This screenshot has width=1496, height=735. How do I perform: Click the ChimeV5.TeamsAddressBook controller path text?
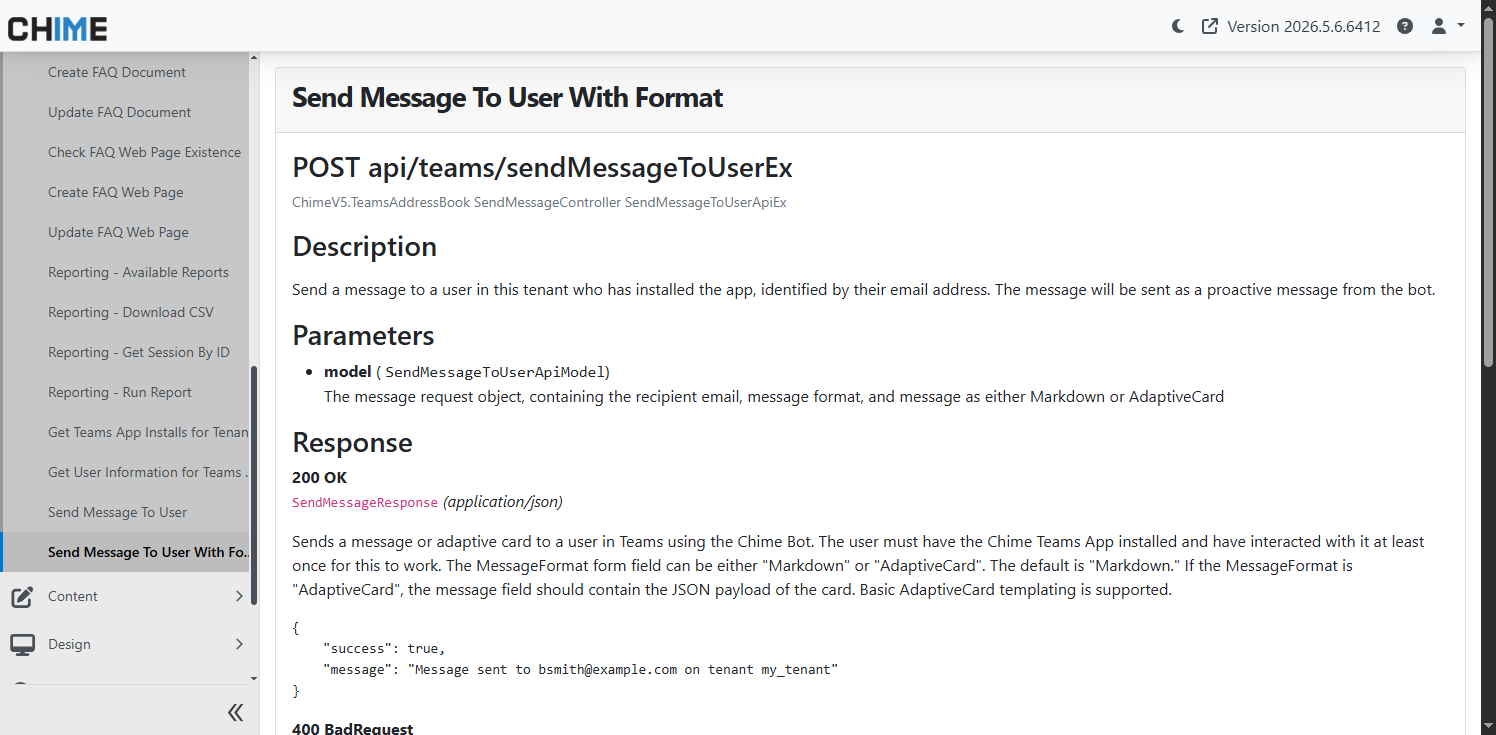coord(539,202)
